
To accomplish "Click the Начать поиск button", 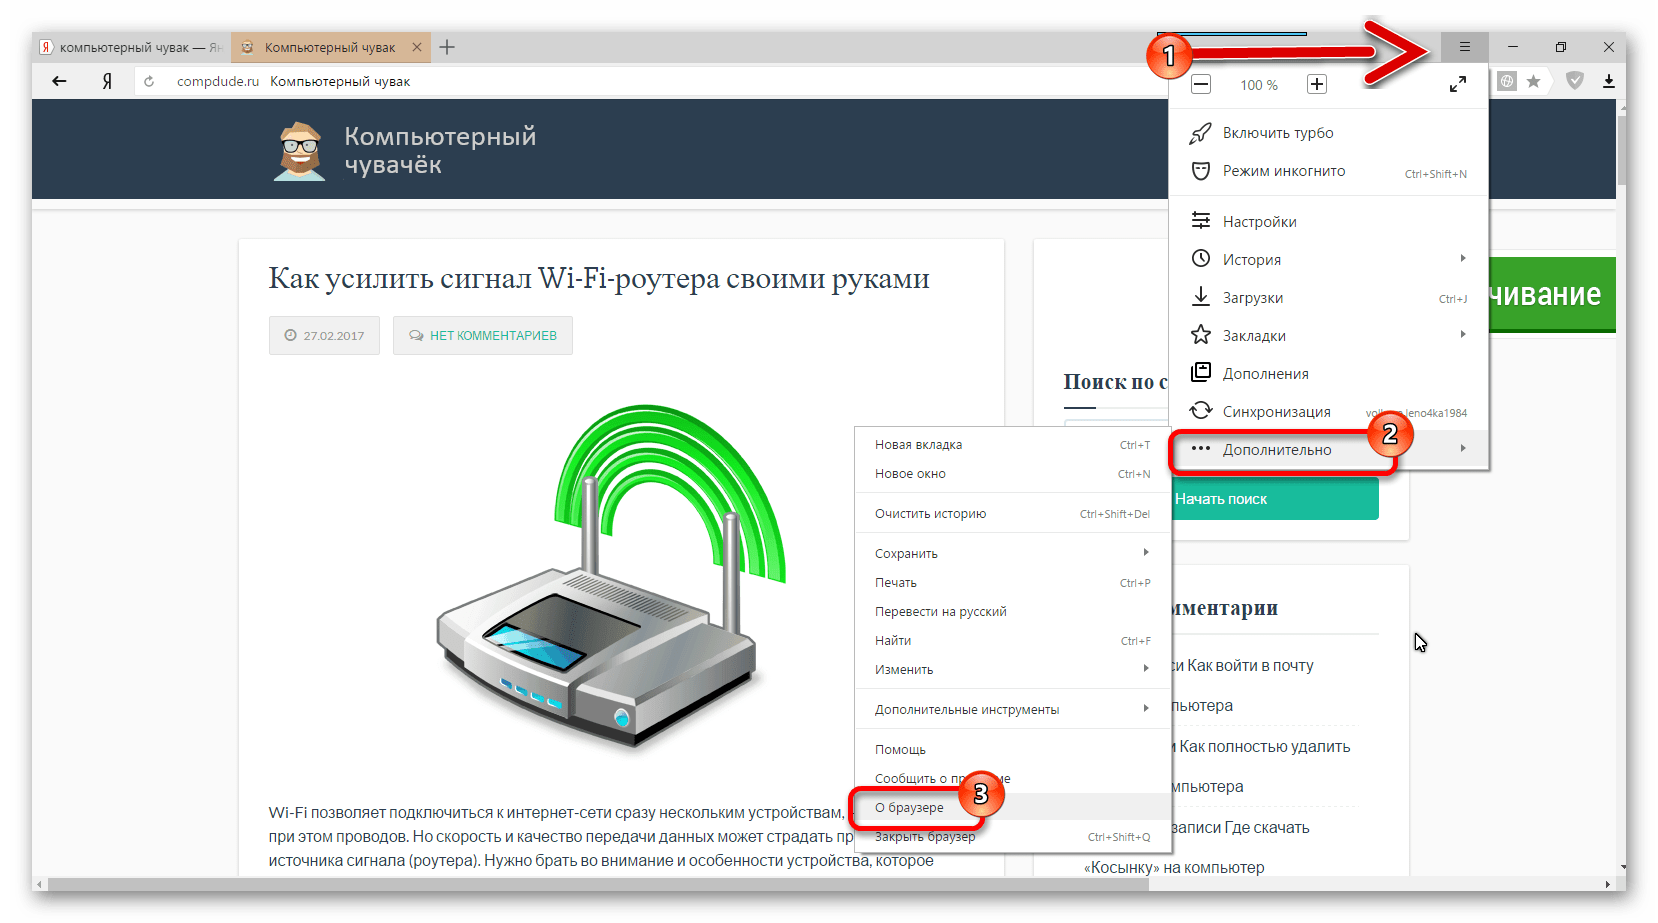I will click(x=1274, y=498).
